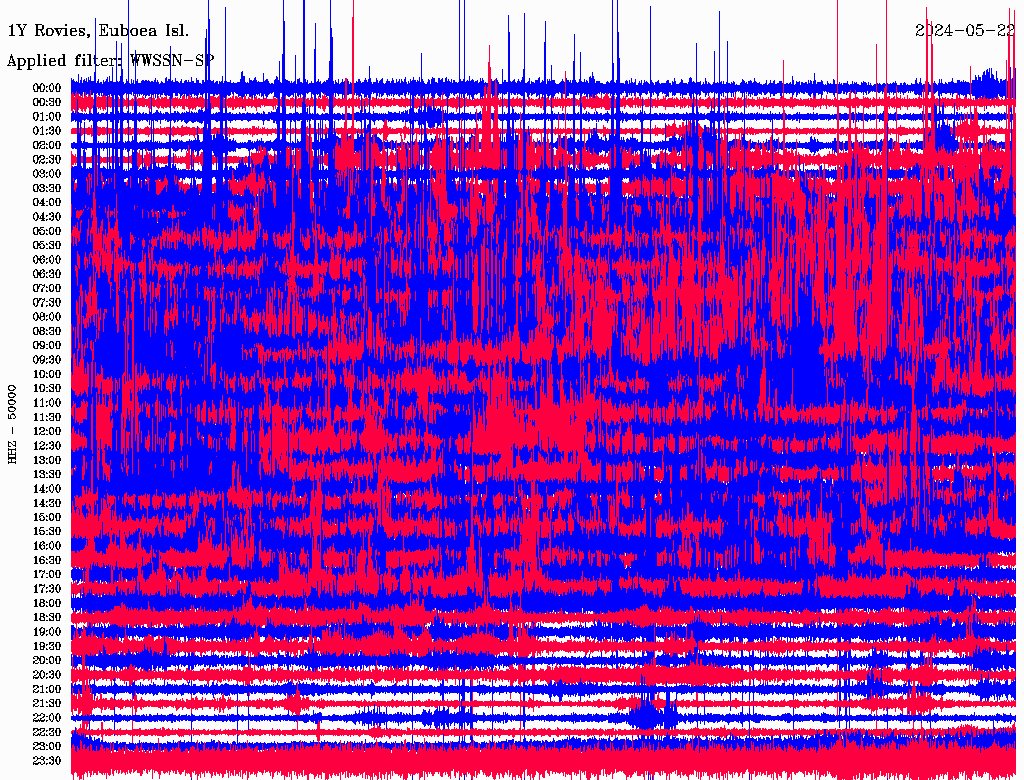
Task: Select the 13:00 time label
Action: tap(47, 461)
